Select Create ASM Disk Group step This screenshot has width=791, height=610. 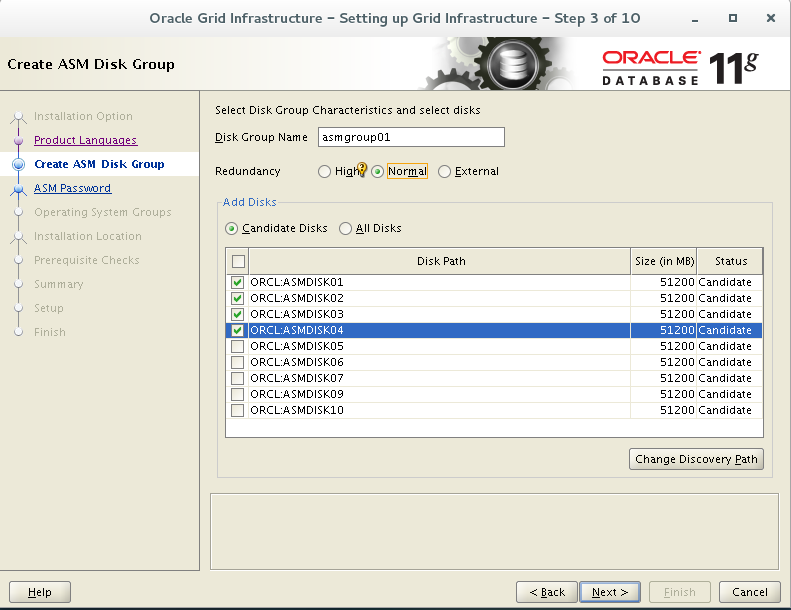[99, 164]
